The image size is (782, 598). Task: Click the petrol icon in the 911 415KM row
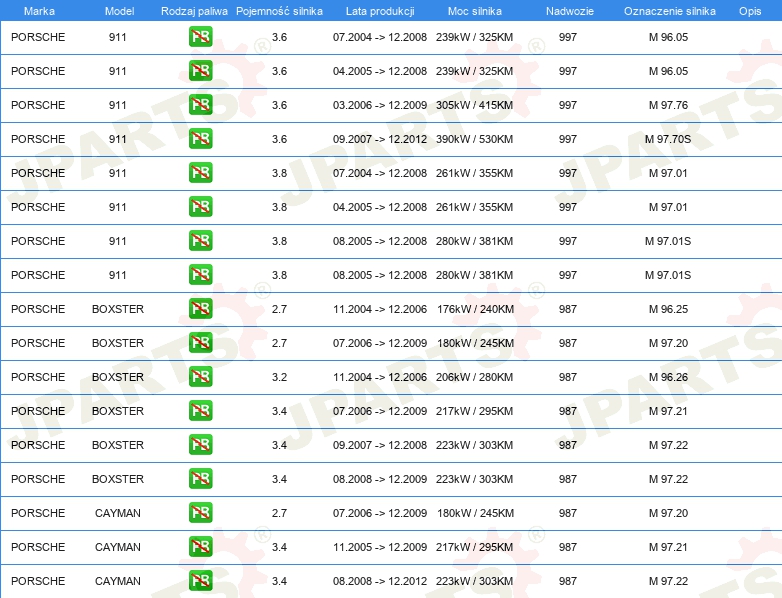coord(200,105)
